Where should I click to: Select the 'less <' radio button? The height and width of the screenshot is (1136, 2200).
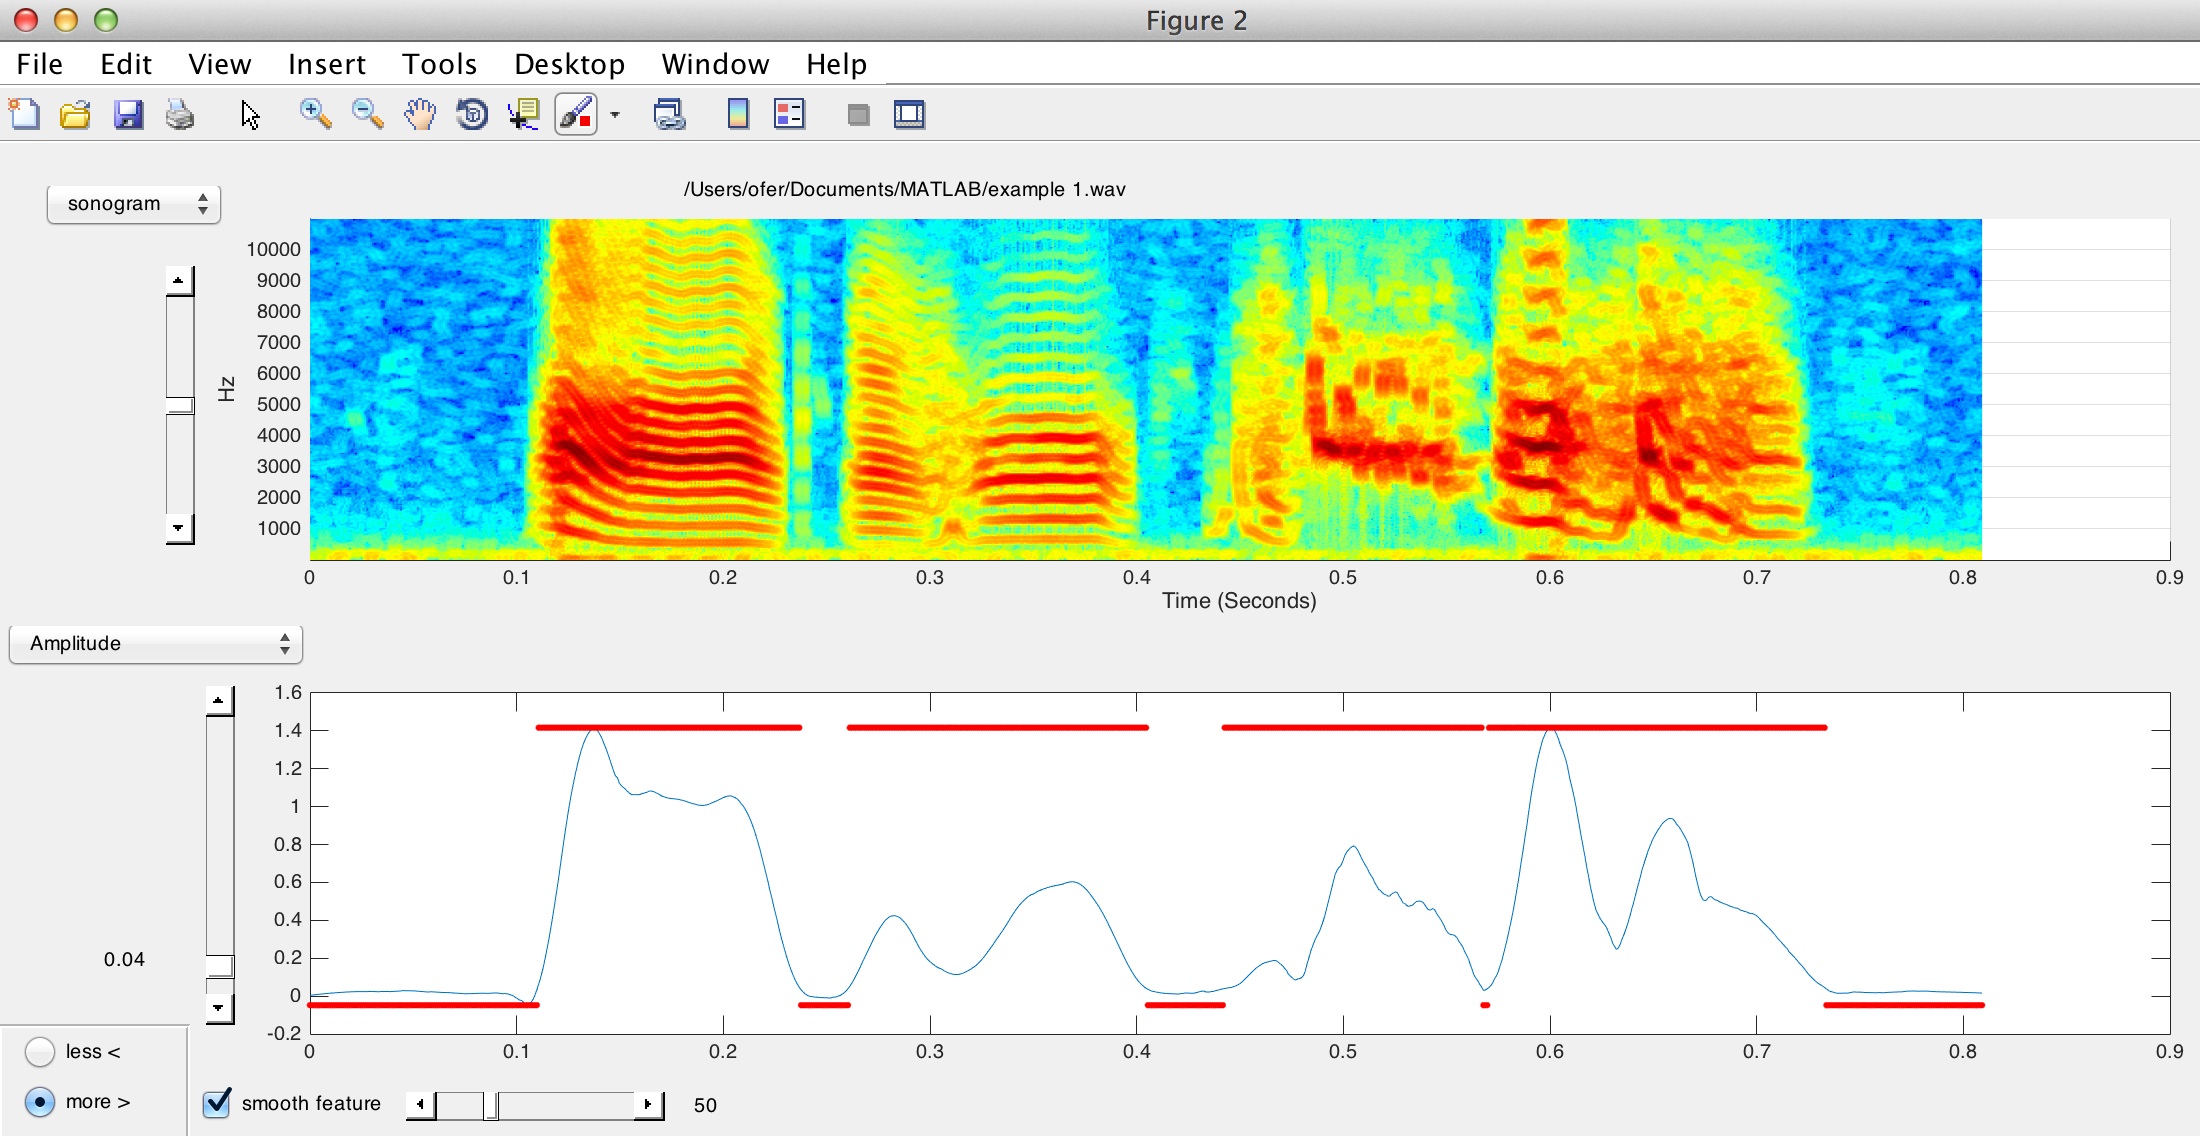tap(40, 1052)
